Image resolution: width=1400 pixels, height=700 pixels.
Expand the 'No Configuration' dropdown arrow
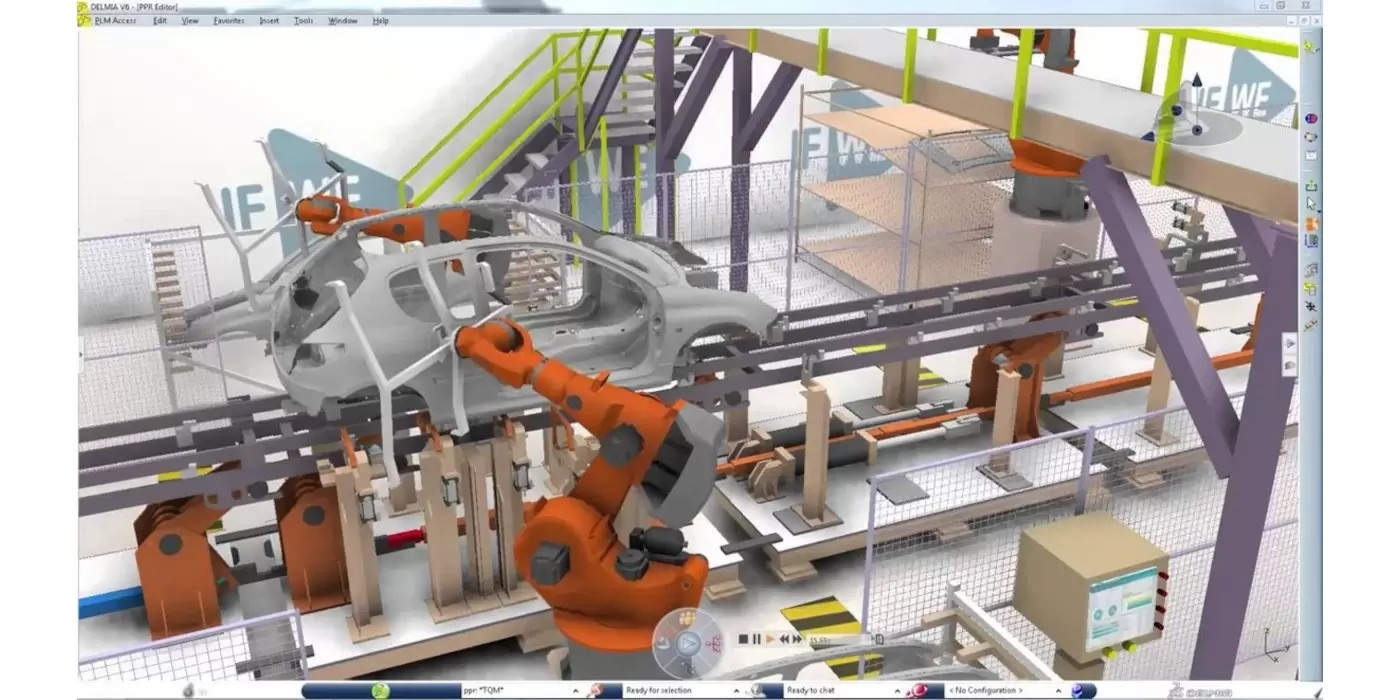pyautogui.click(x=1056, y=691)
